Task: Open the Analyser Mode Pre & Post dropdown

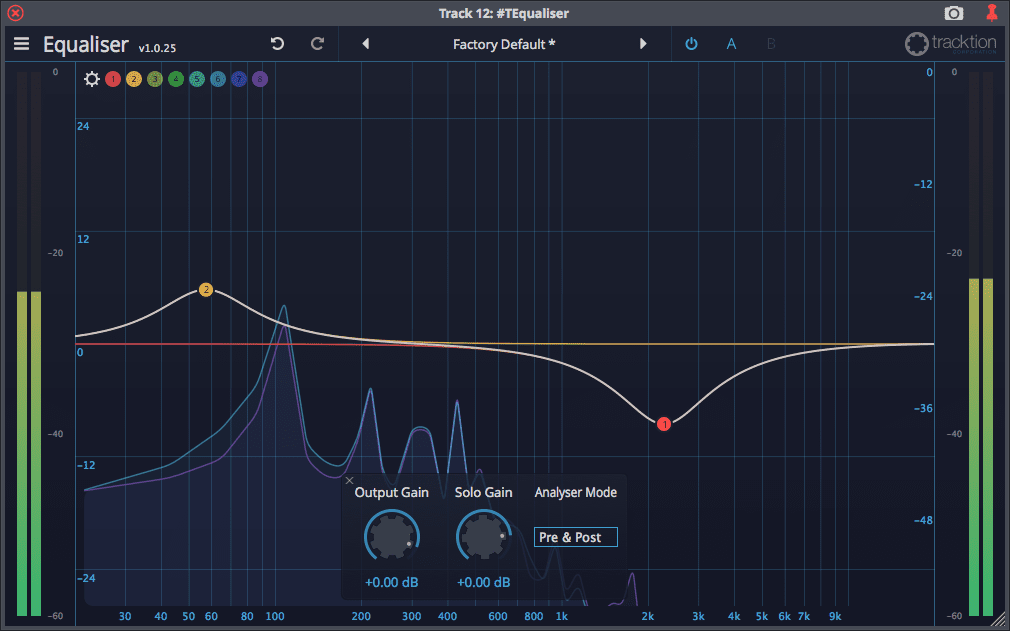Action: [x=576, y=537]
